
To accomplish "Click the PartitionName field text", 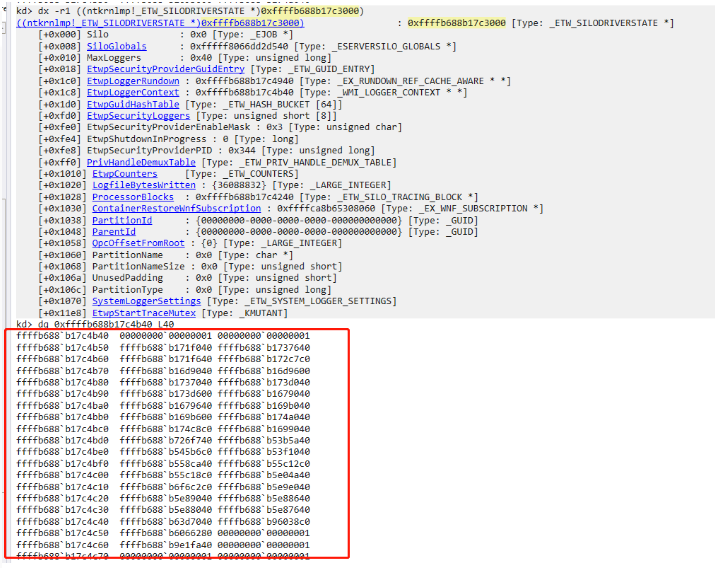I will pyautogui.click(x=127, y=255).
